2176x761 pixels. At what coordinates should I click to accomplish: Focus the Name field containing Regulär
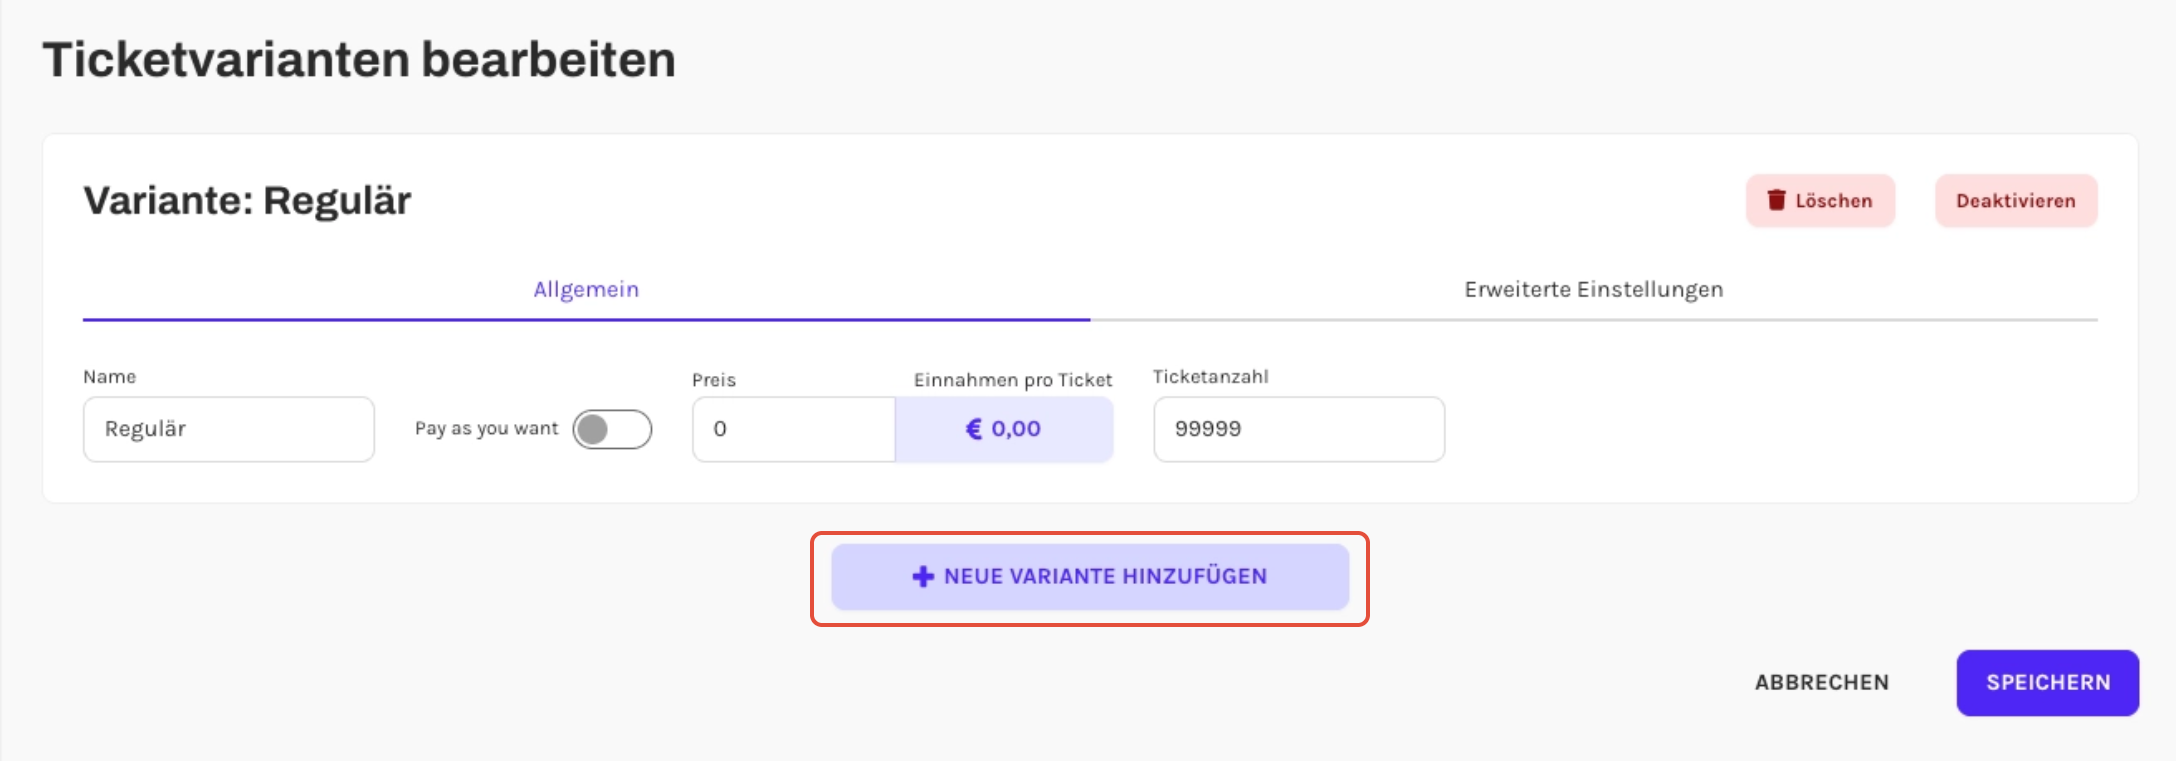click(229, 429)
